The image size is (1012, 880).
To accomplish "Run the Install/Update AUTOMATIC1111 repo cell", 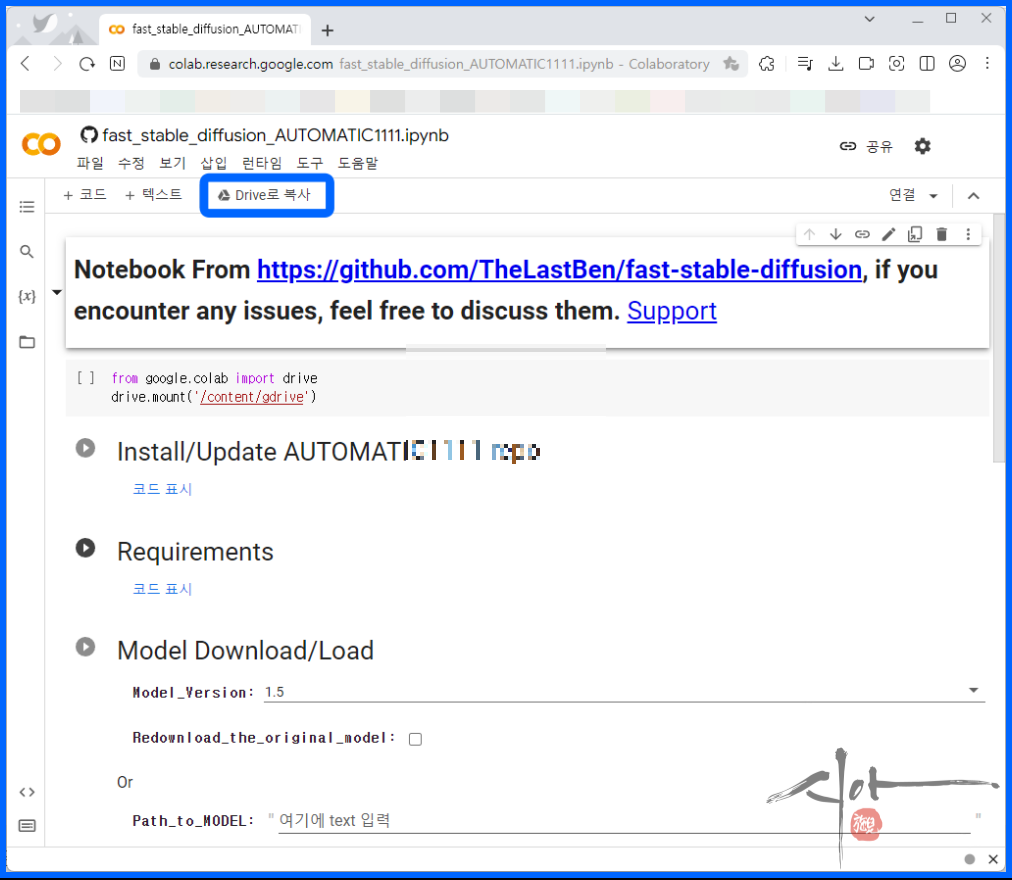I will (85, 448).
